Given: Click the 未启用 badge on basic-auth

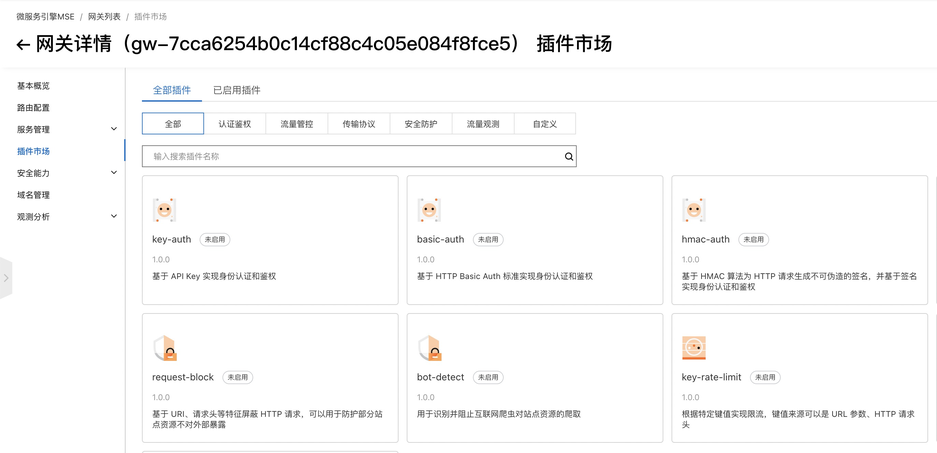Looking at the screenshot, I should (488, 240).
